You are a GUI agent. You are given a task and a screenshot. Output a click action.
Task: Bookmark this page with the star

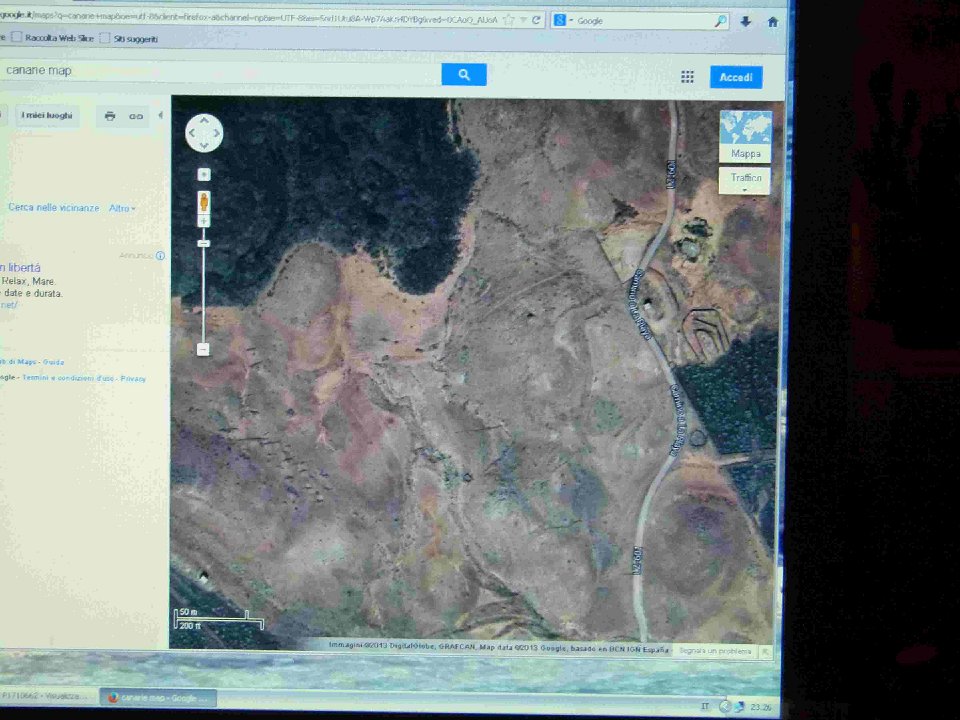point(508,20)
